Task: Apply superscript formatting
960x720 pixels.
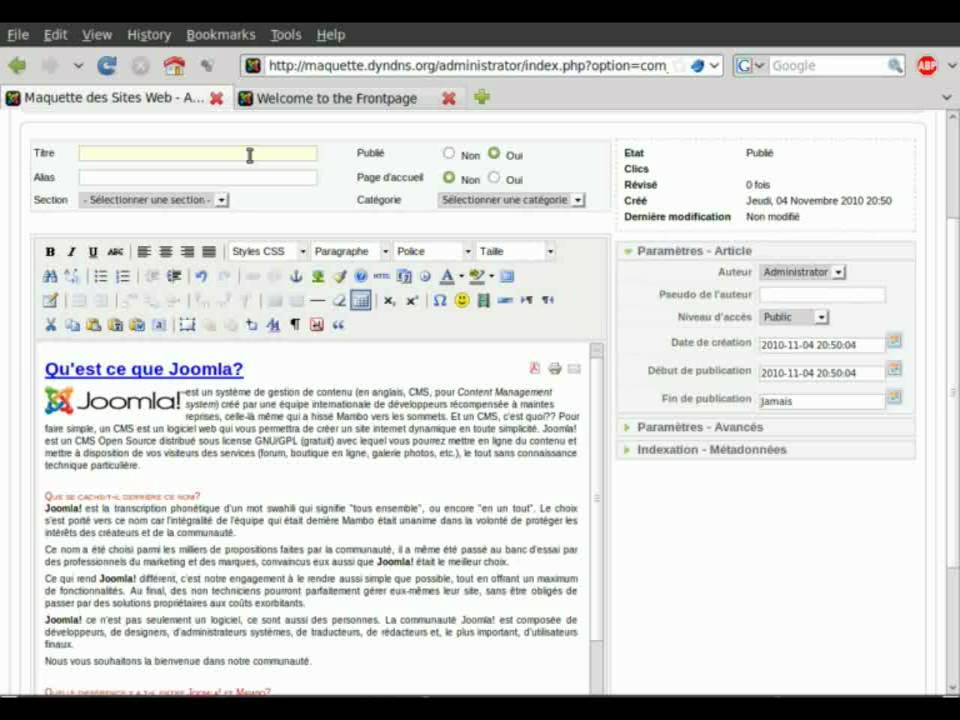Action: pos(411,301)
